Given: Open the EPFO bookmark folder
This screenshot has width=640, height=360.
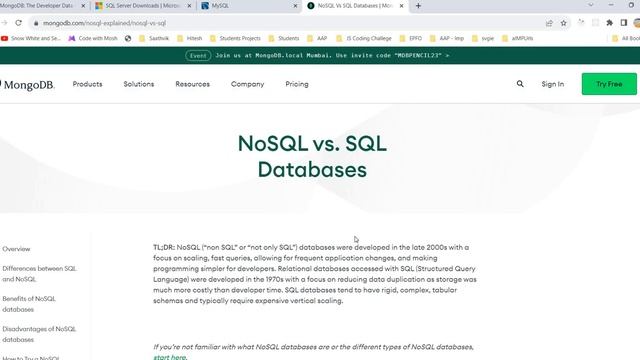Looking at the screenshot, I should click(x=411, y=38).
